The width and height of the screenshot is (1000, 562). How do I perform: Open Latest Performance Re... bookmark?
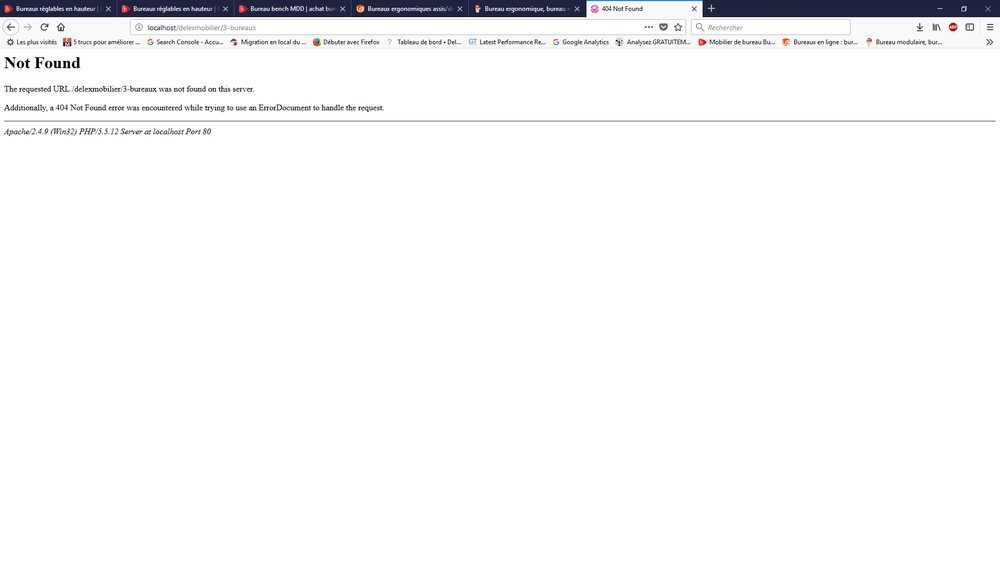[507, 42]
